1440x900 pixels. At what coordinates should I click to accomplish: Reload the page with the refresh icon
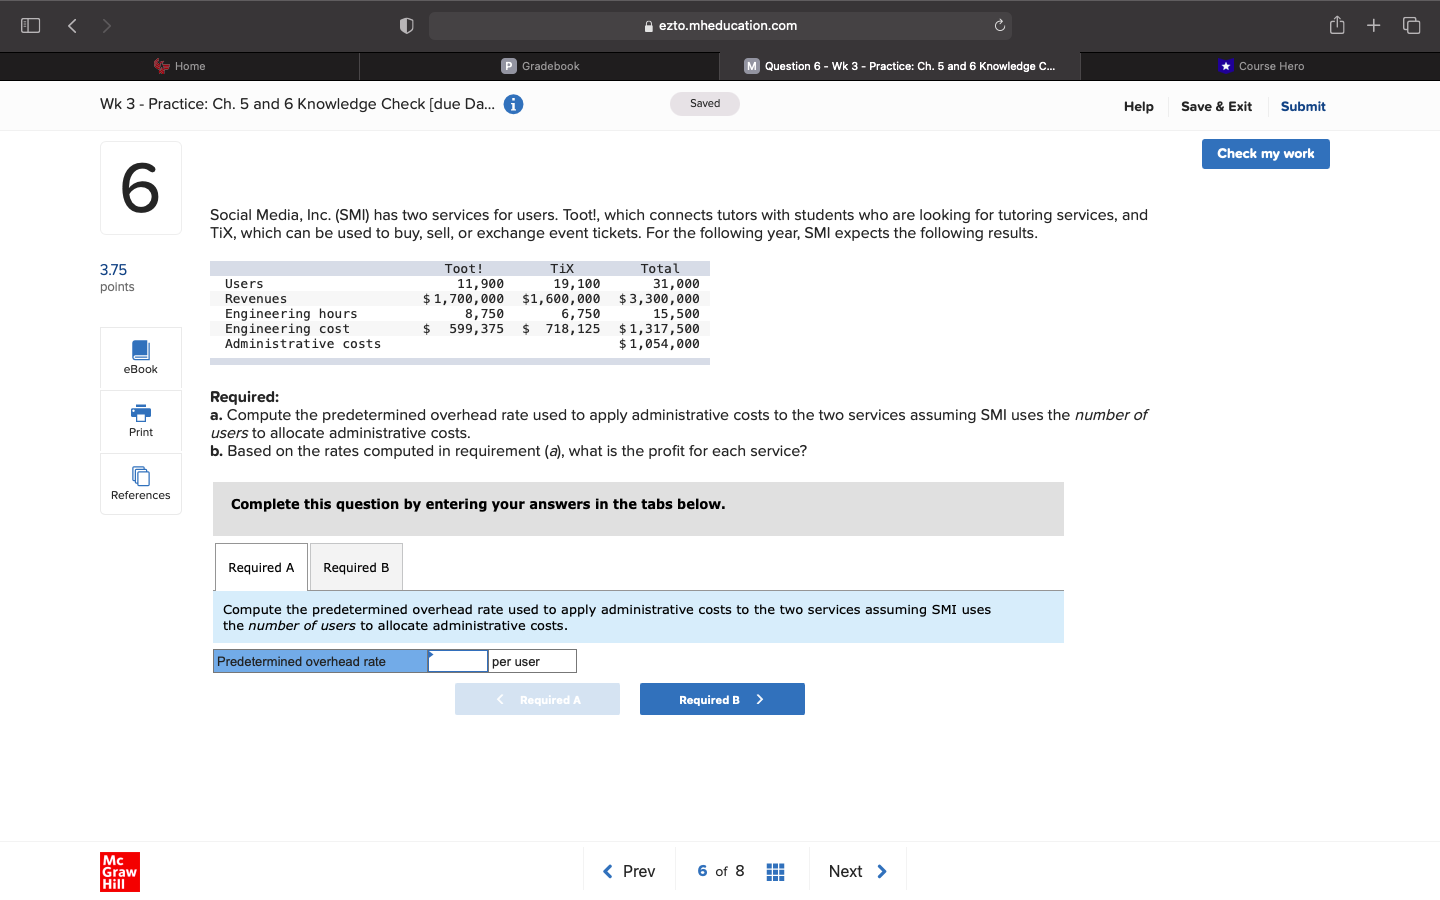(x=999, y=26)
